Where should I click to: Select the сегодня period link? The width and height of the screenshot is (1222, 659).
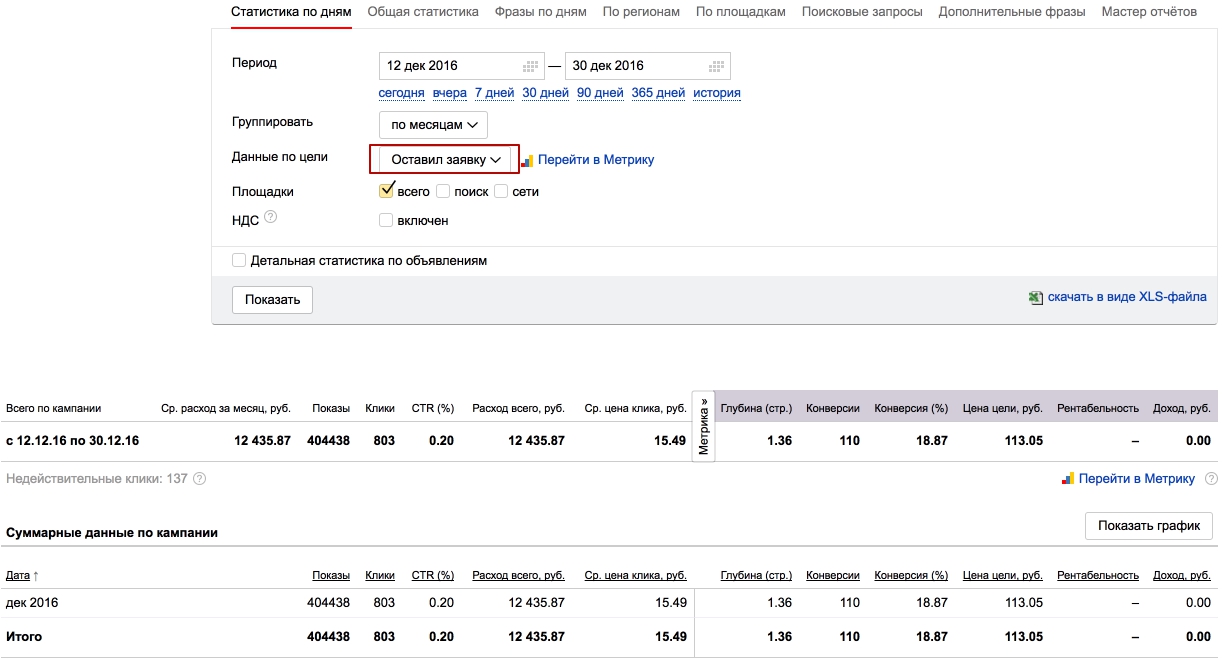tap(401, 93)
